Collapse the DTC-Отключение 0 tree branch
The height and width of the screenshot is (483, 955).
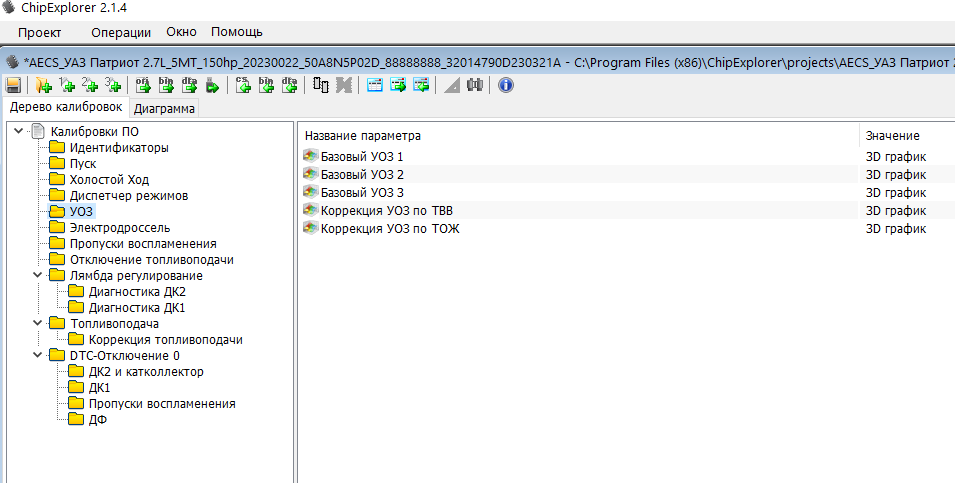[38, 356]
